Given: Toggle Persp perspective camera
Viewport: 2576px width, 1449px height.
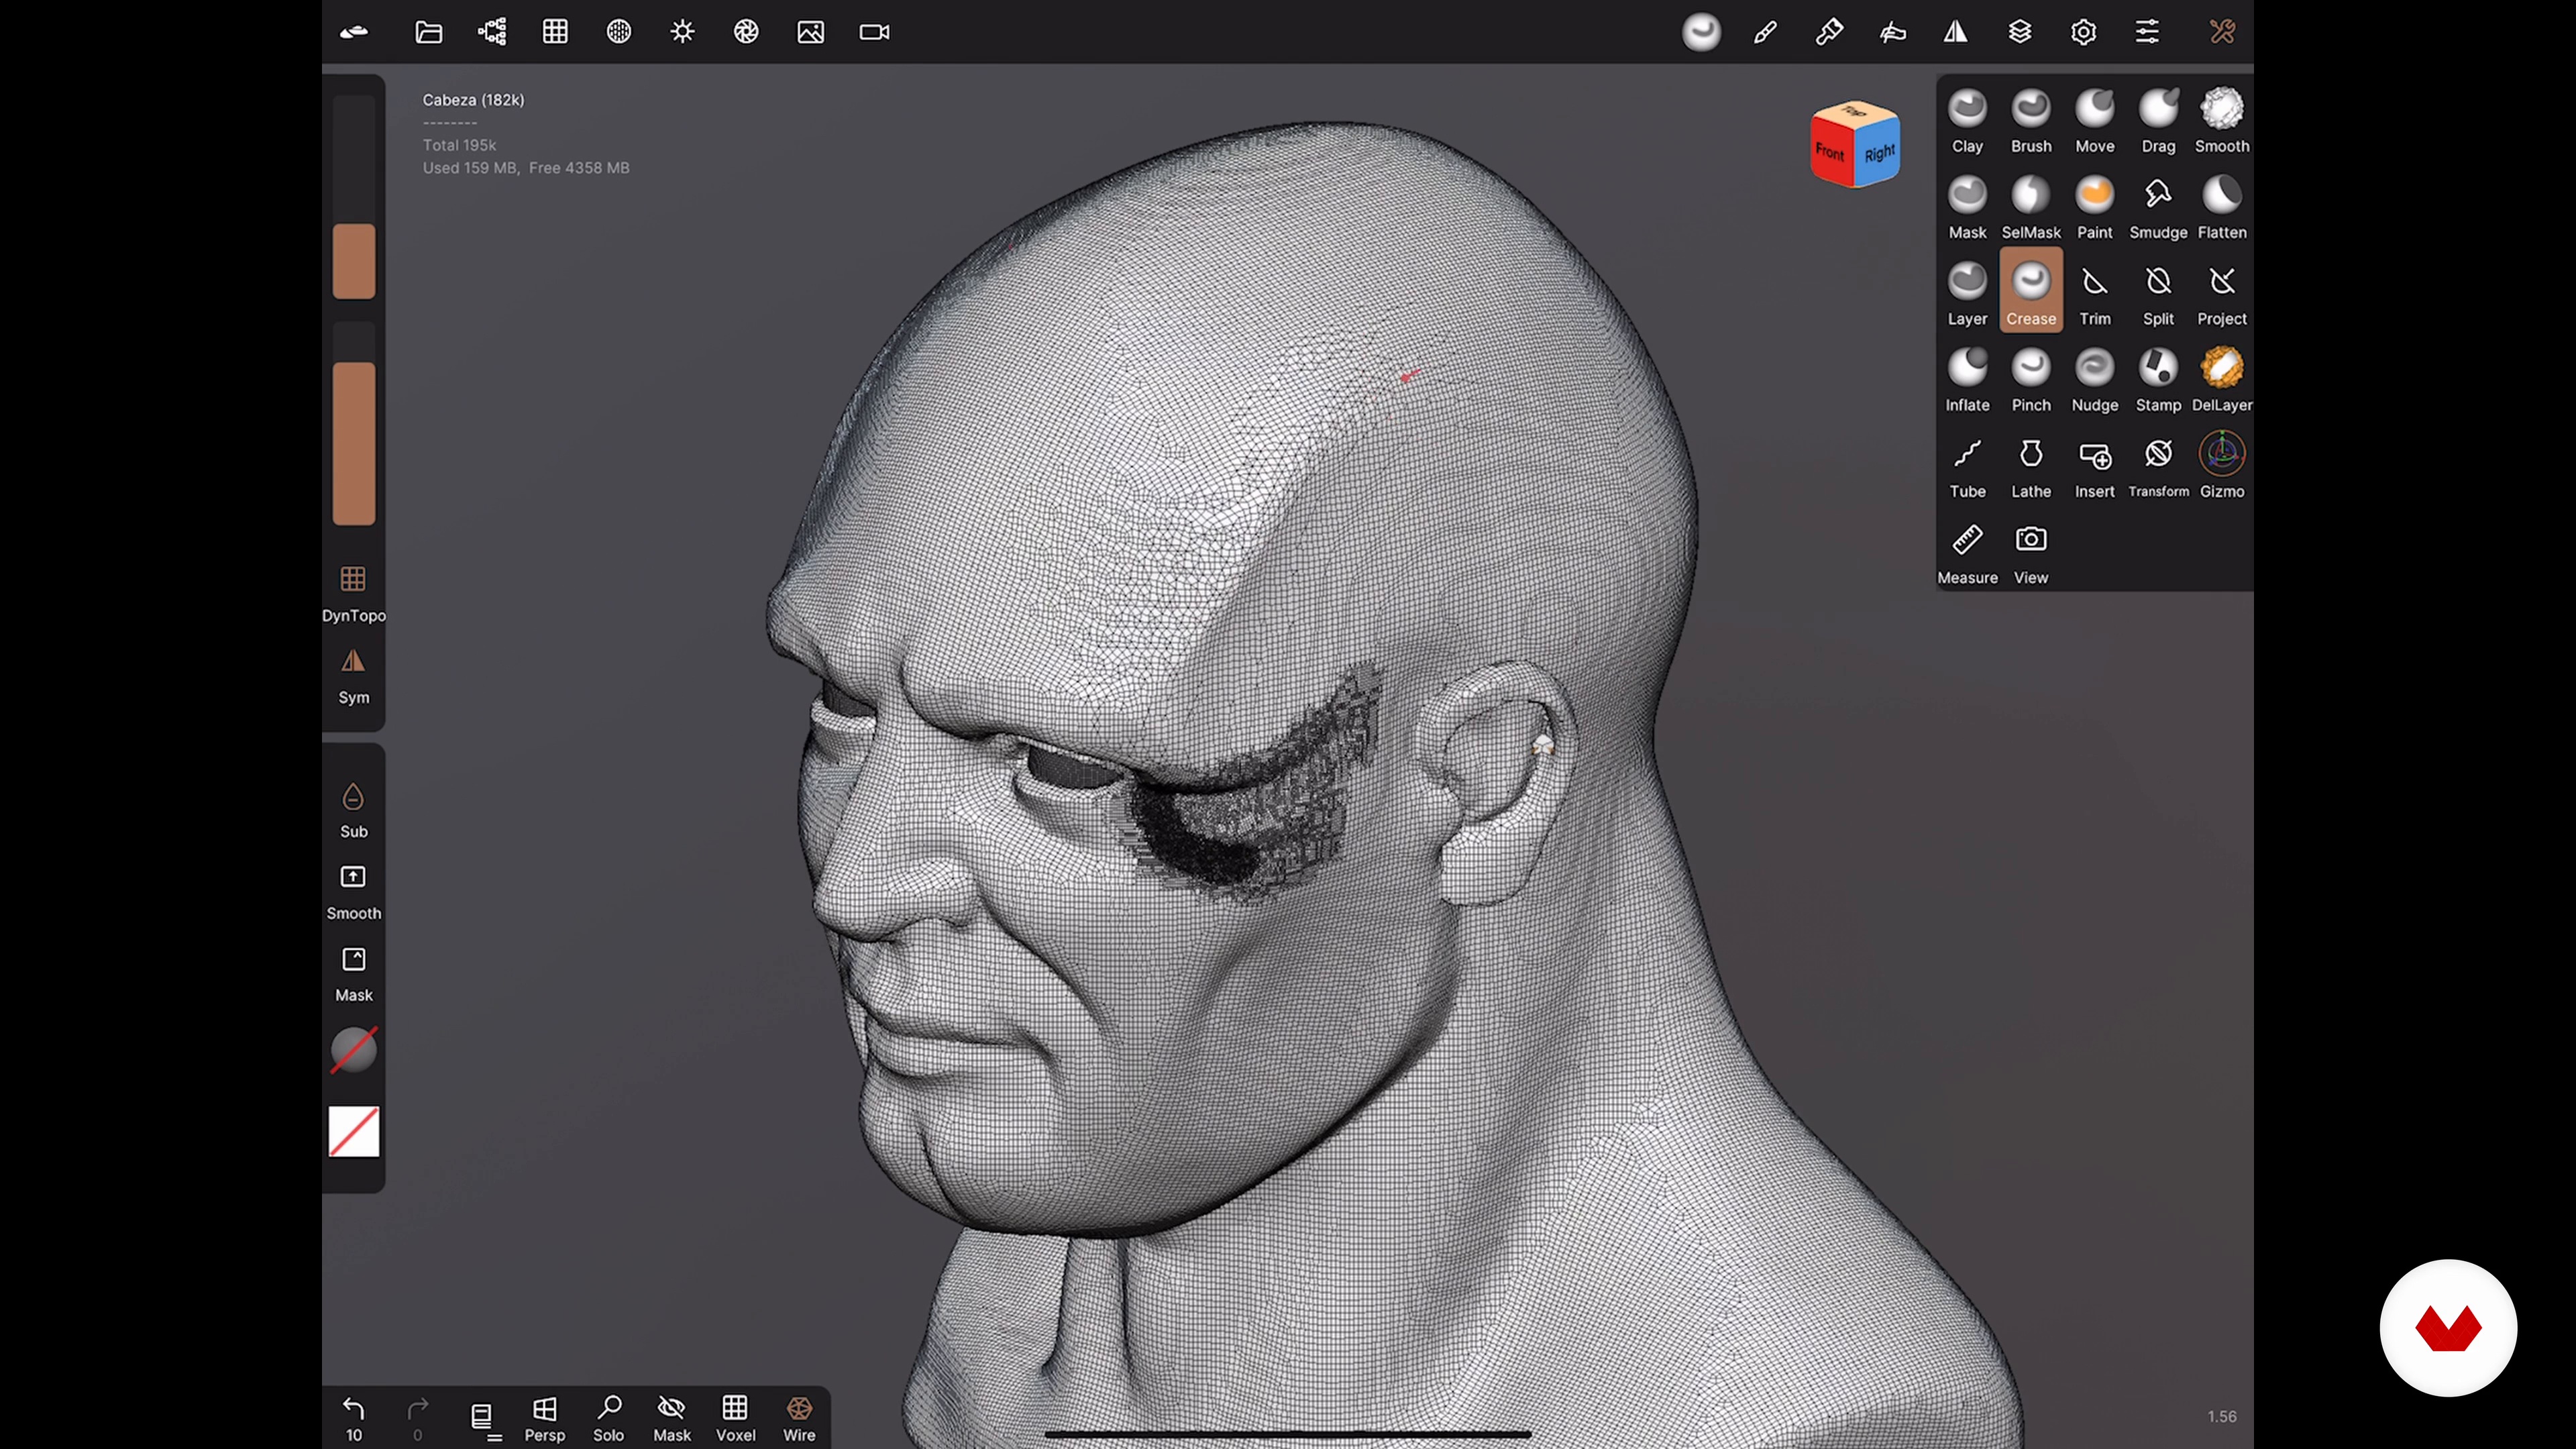Looking at the screenshot, I should pos(545,1418).
